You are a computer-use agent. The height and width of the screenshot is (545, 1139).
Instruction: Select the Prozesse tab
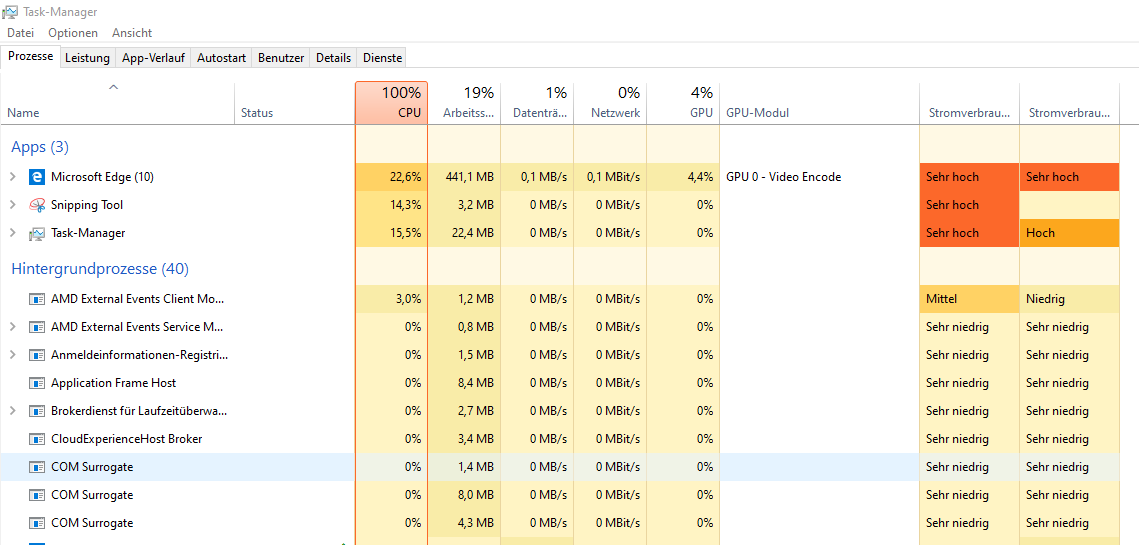pyautogui.click(x=31, y=57)
